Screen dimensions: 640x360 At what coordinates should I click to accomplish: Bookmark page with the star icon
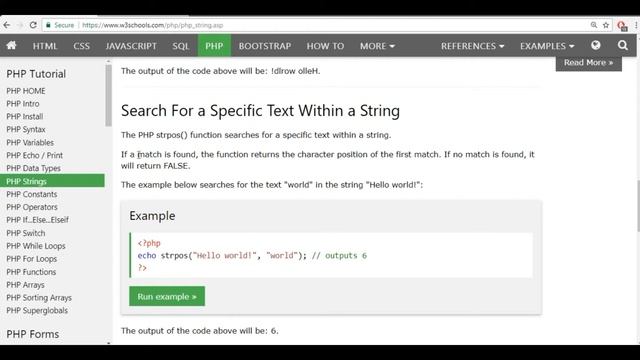click(x=606, y=25)
